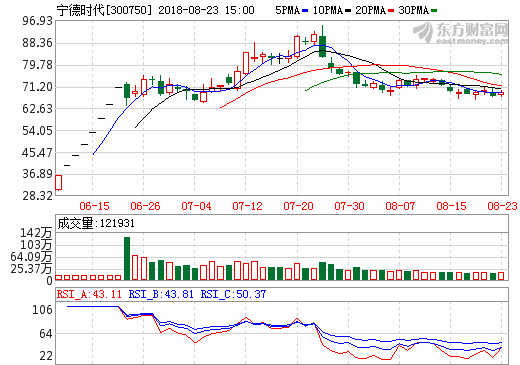Click the 成交量:121931 volume label
Image resolution: width=520 pixels, height=365 pixels.
pos(96,223)
